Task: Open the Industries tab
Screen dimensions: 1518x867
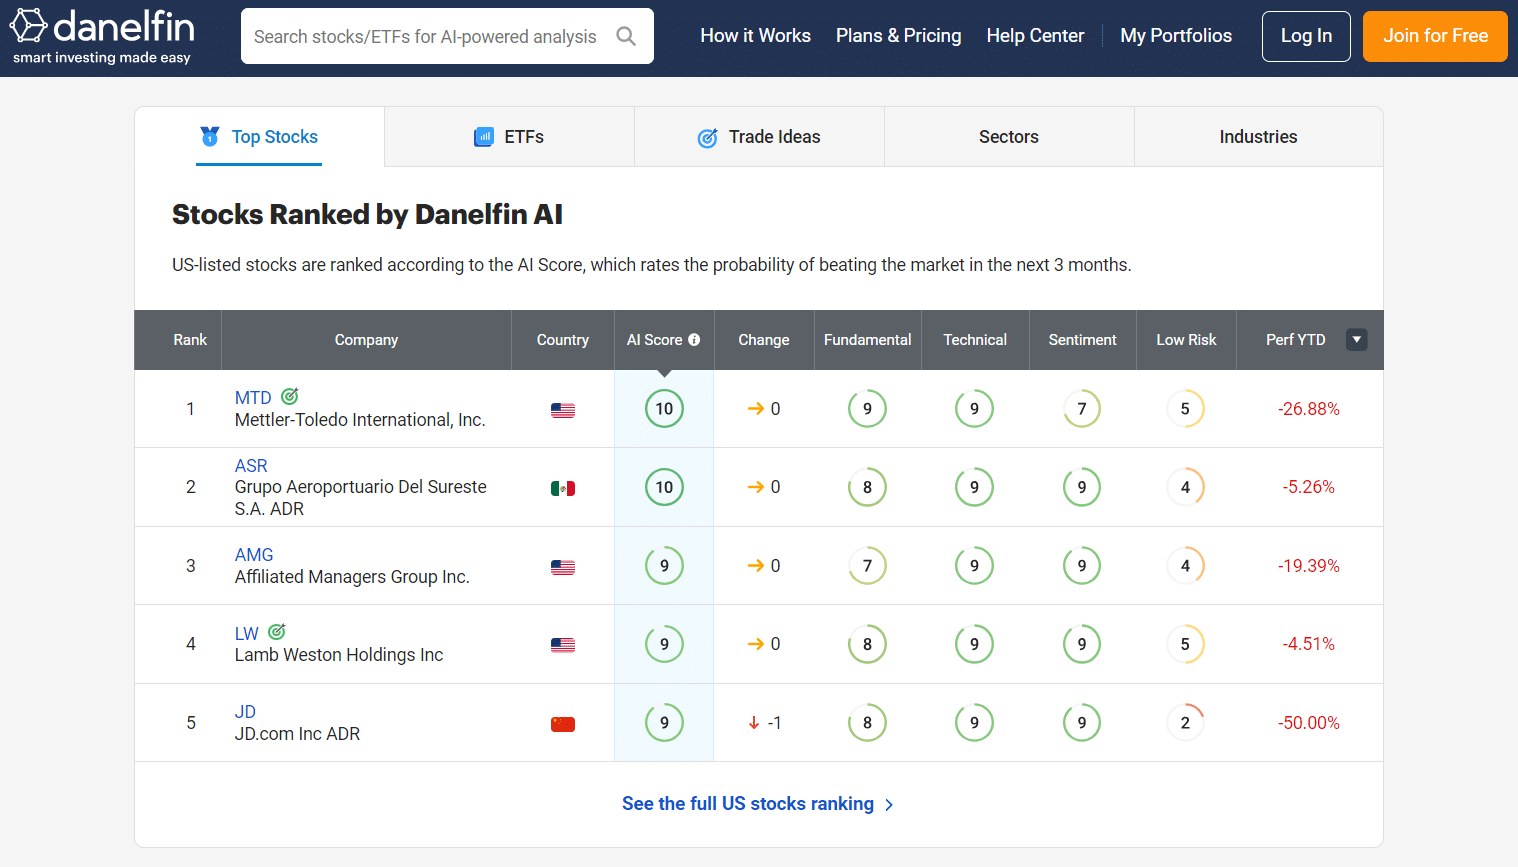Action: [1259, 137]
